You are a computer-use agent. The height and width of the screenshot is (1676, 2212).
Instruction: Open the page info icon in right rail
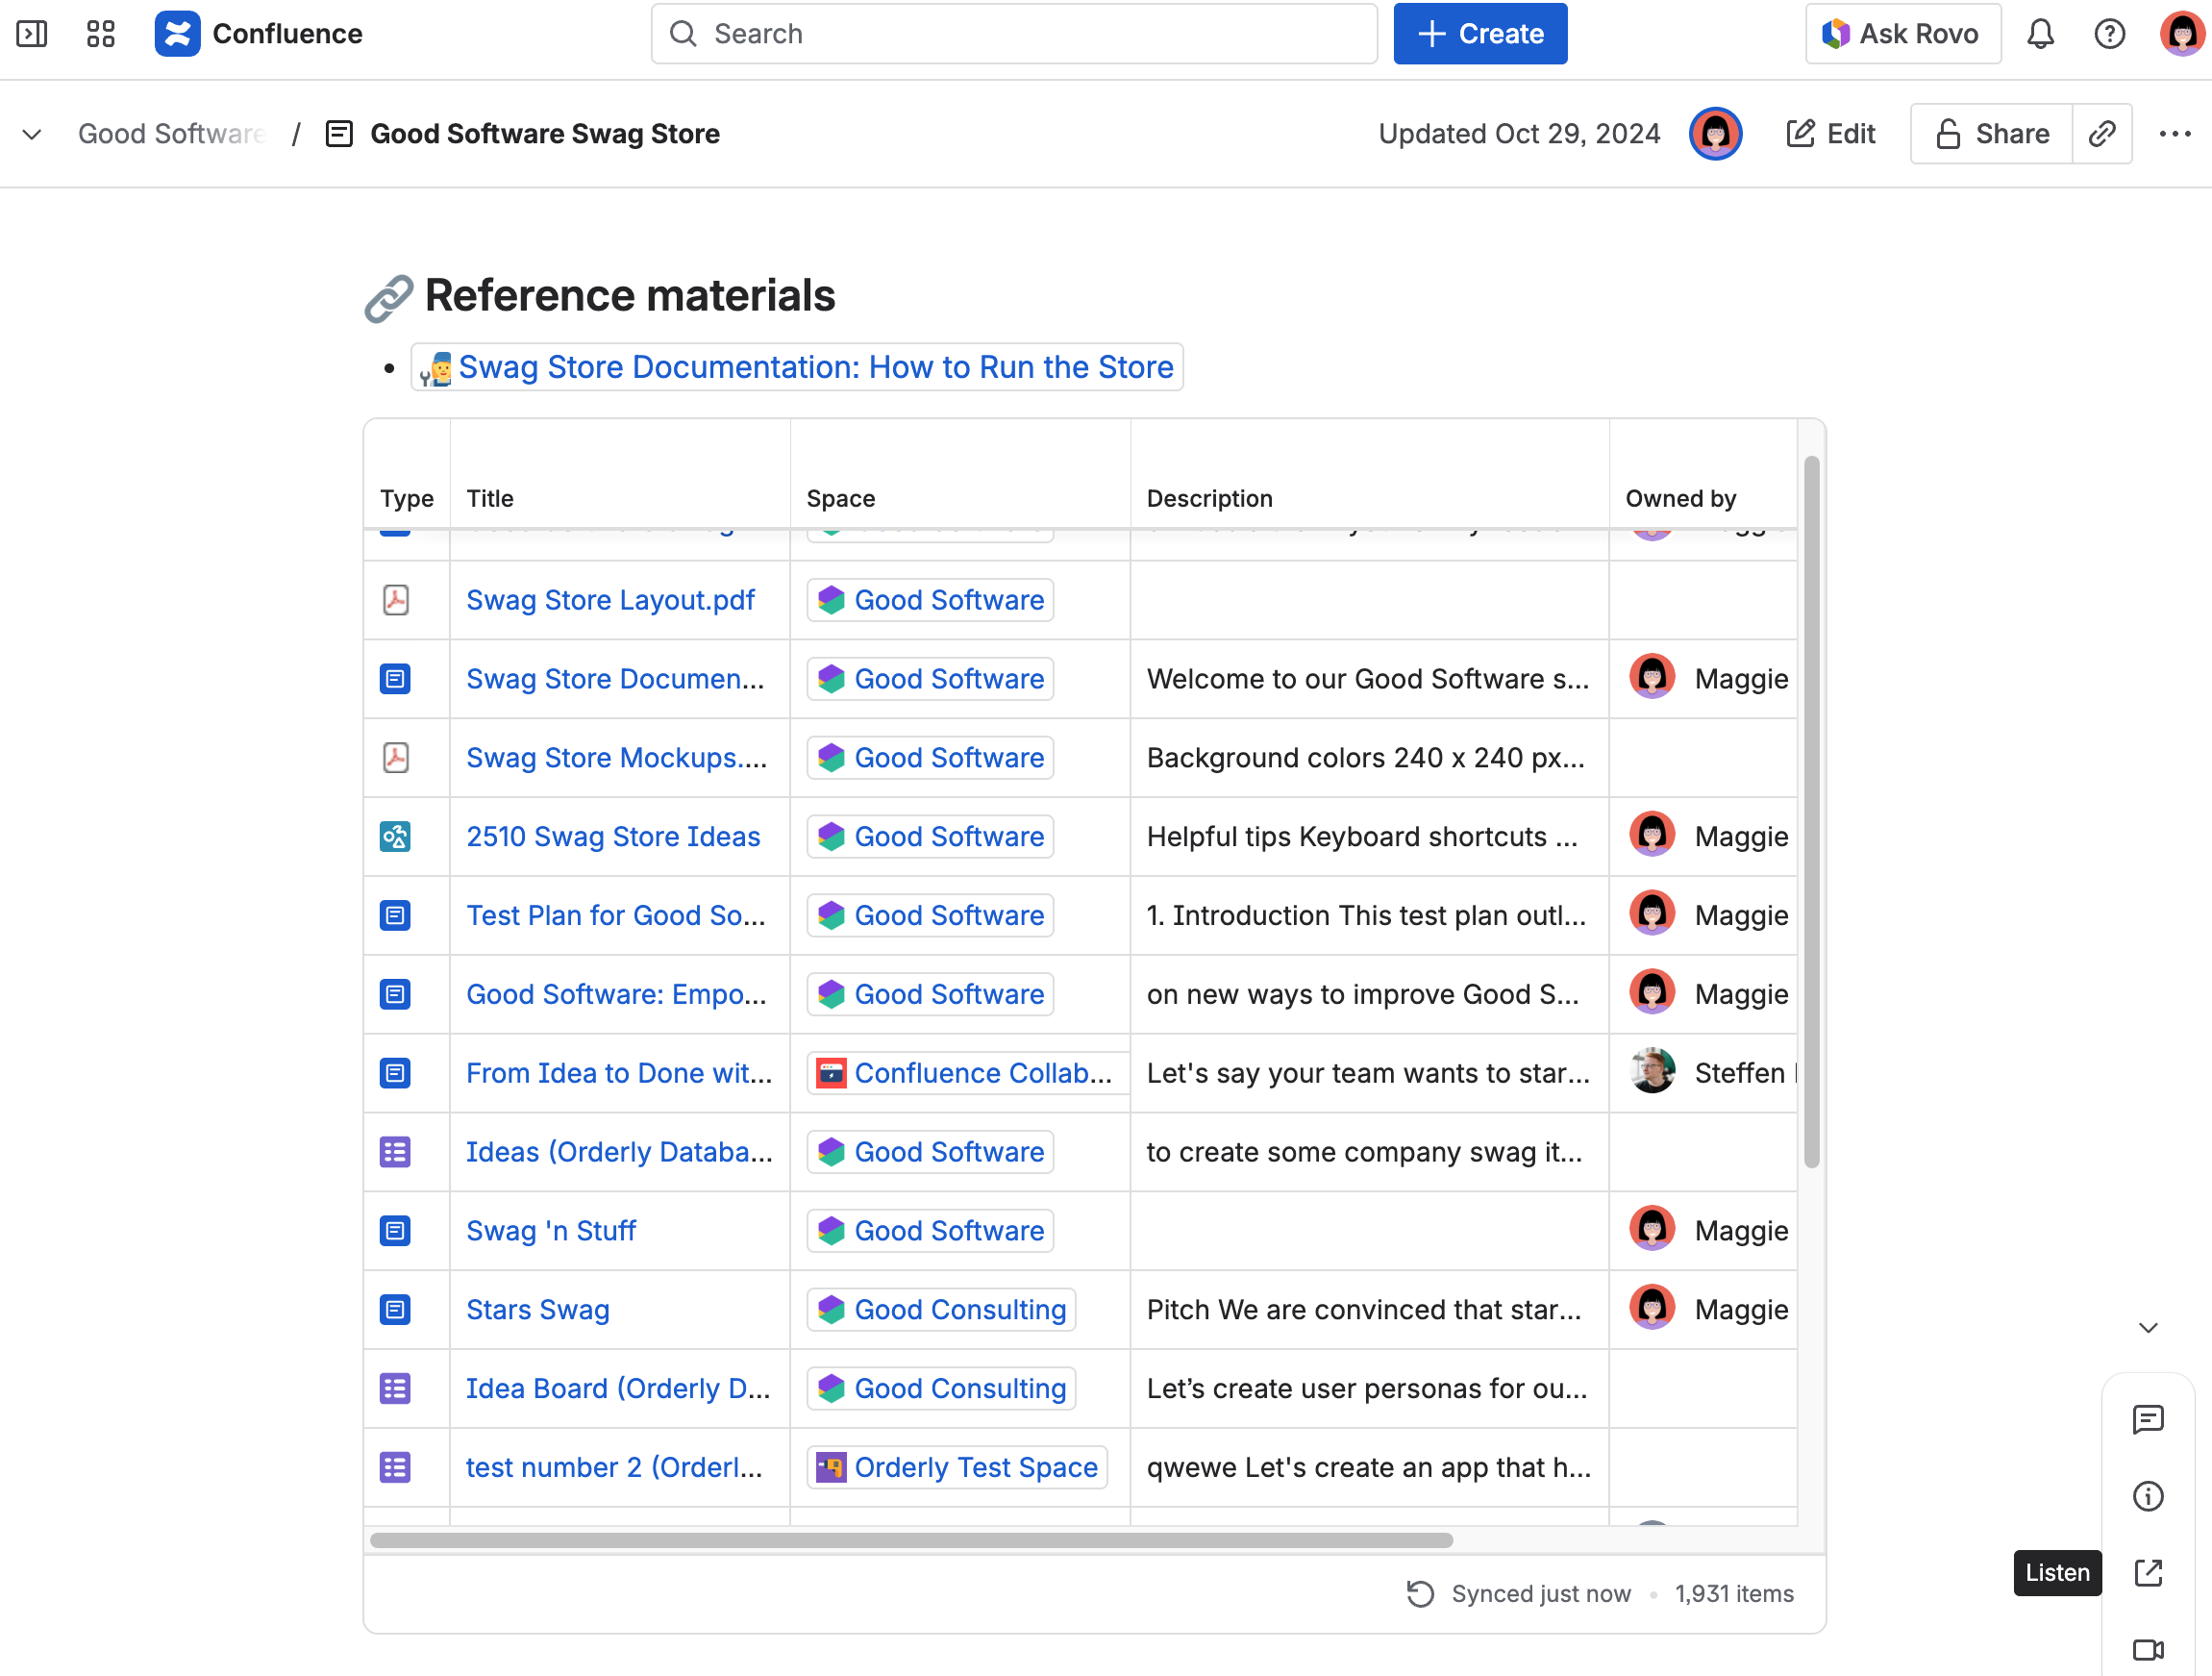2147,1496
